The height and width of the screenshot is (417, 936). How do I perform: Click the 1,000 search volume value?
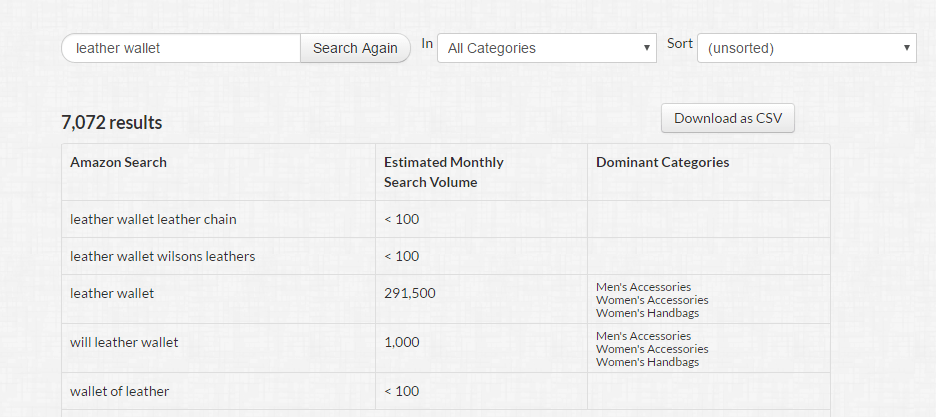pos(402,342)
